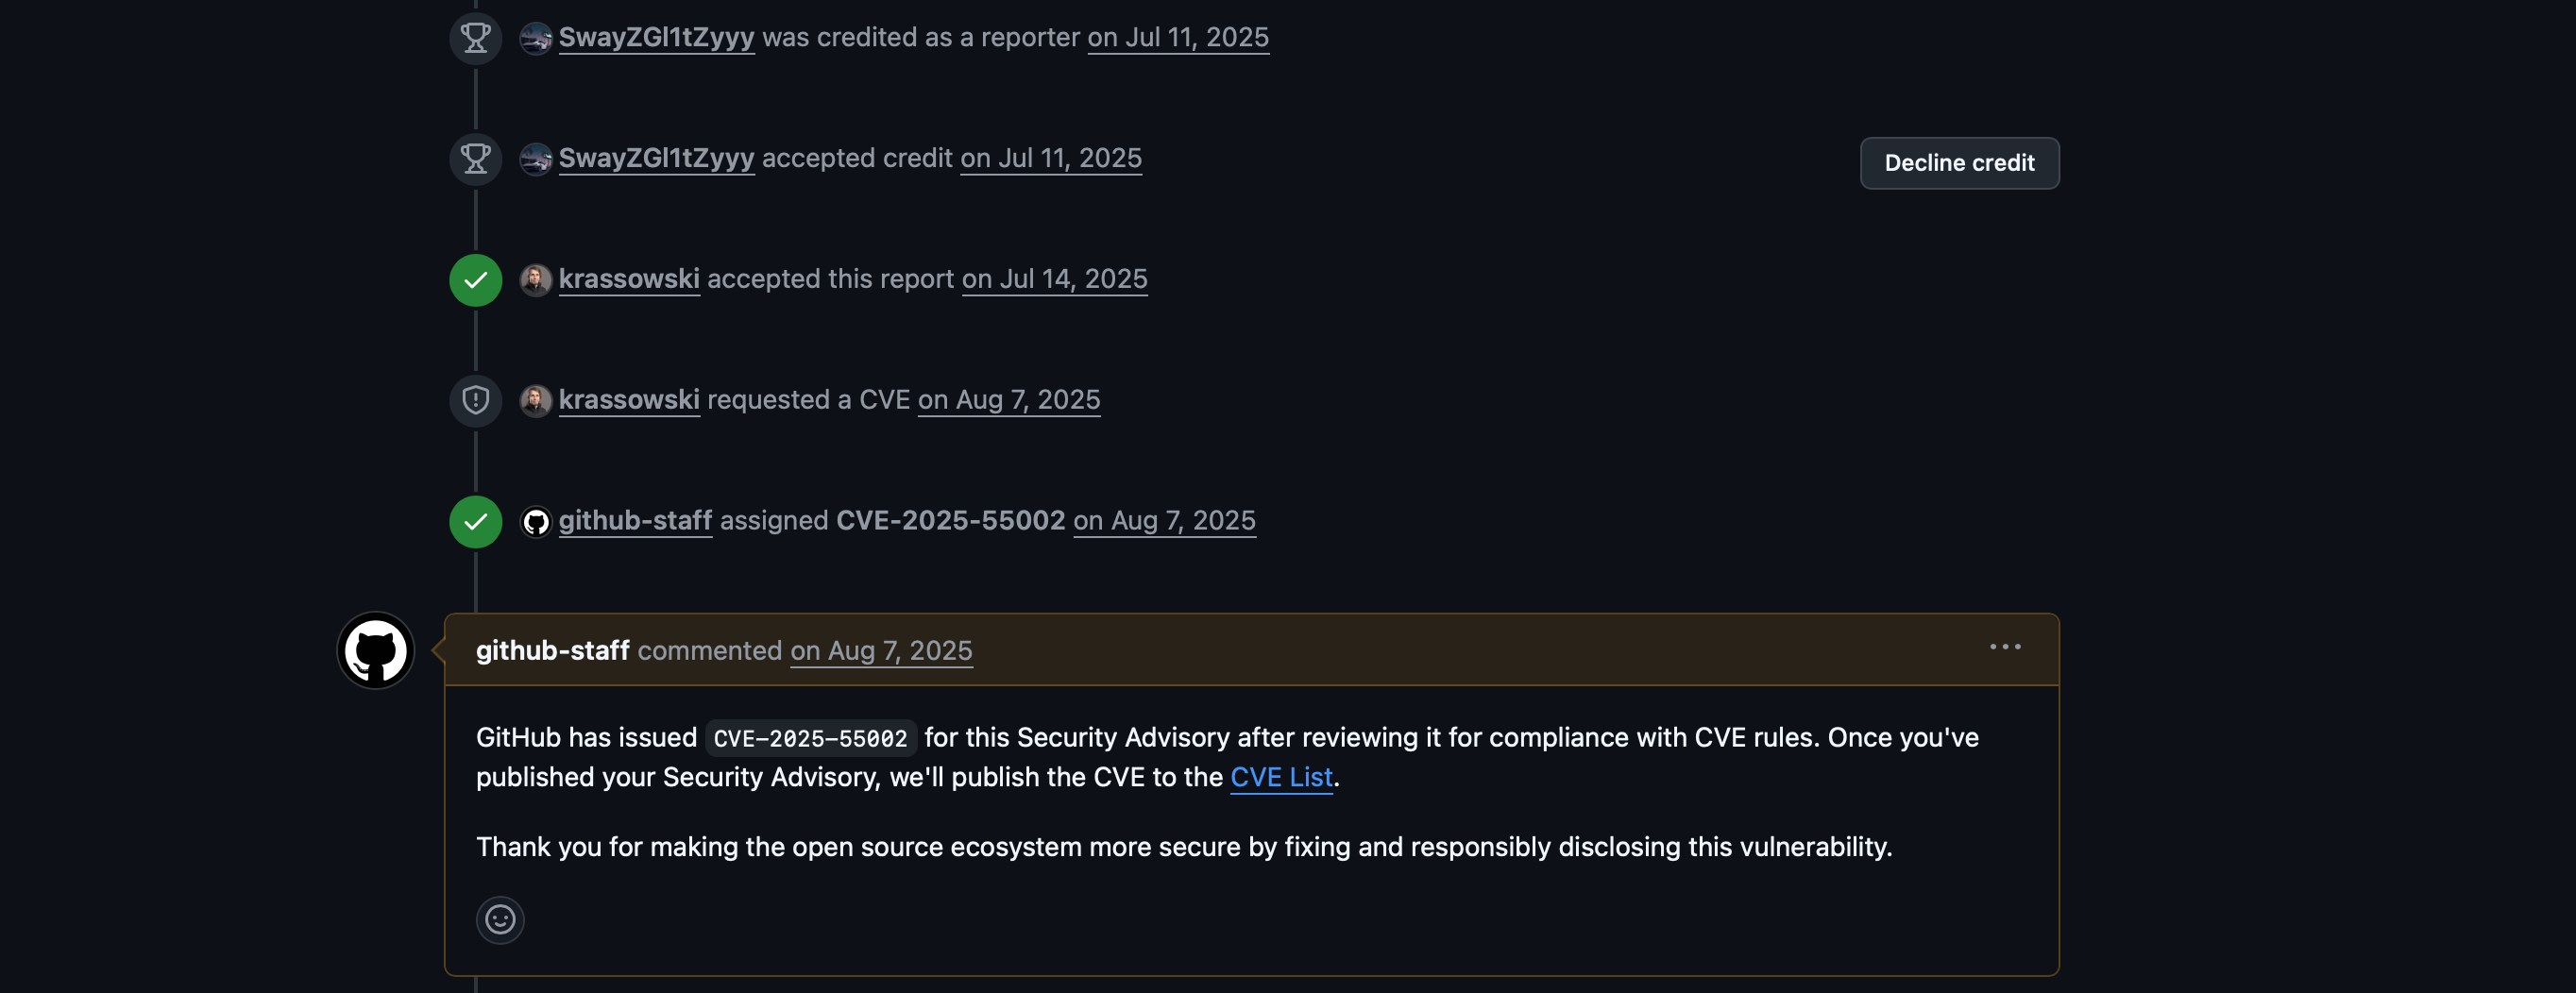The height and width of the screenshot is (993, 2576).
Task: Click the Jul 14, 2025 date on the accepted report
Action: click(1054, 279)
